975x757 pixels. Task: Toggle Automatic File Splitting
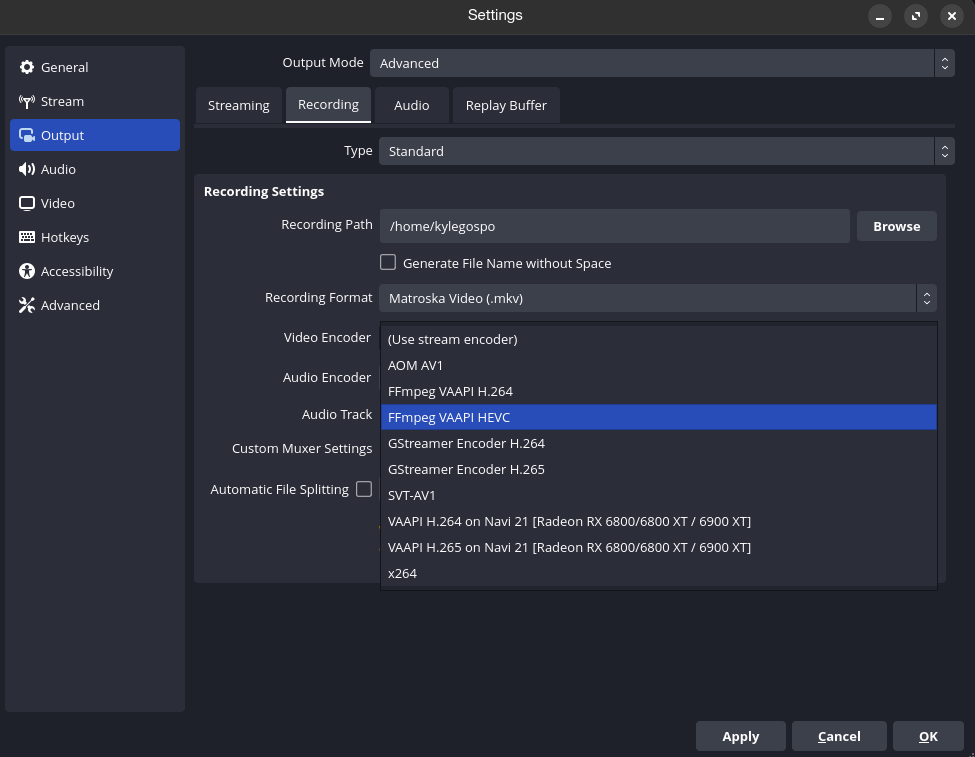364,489
